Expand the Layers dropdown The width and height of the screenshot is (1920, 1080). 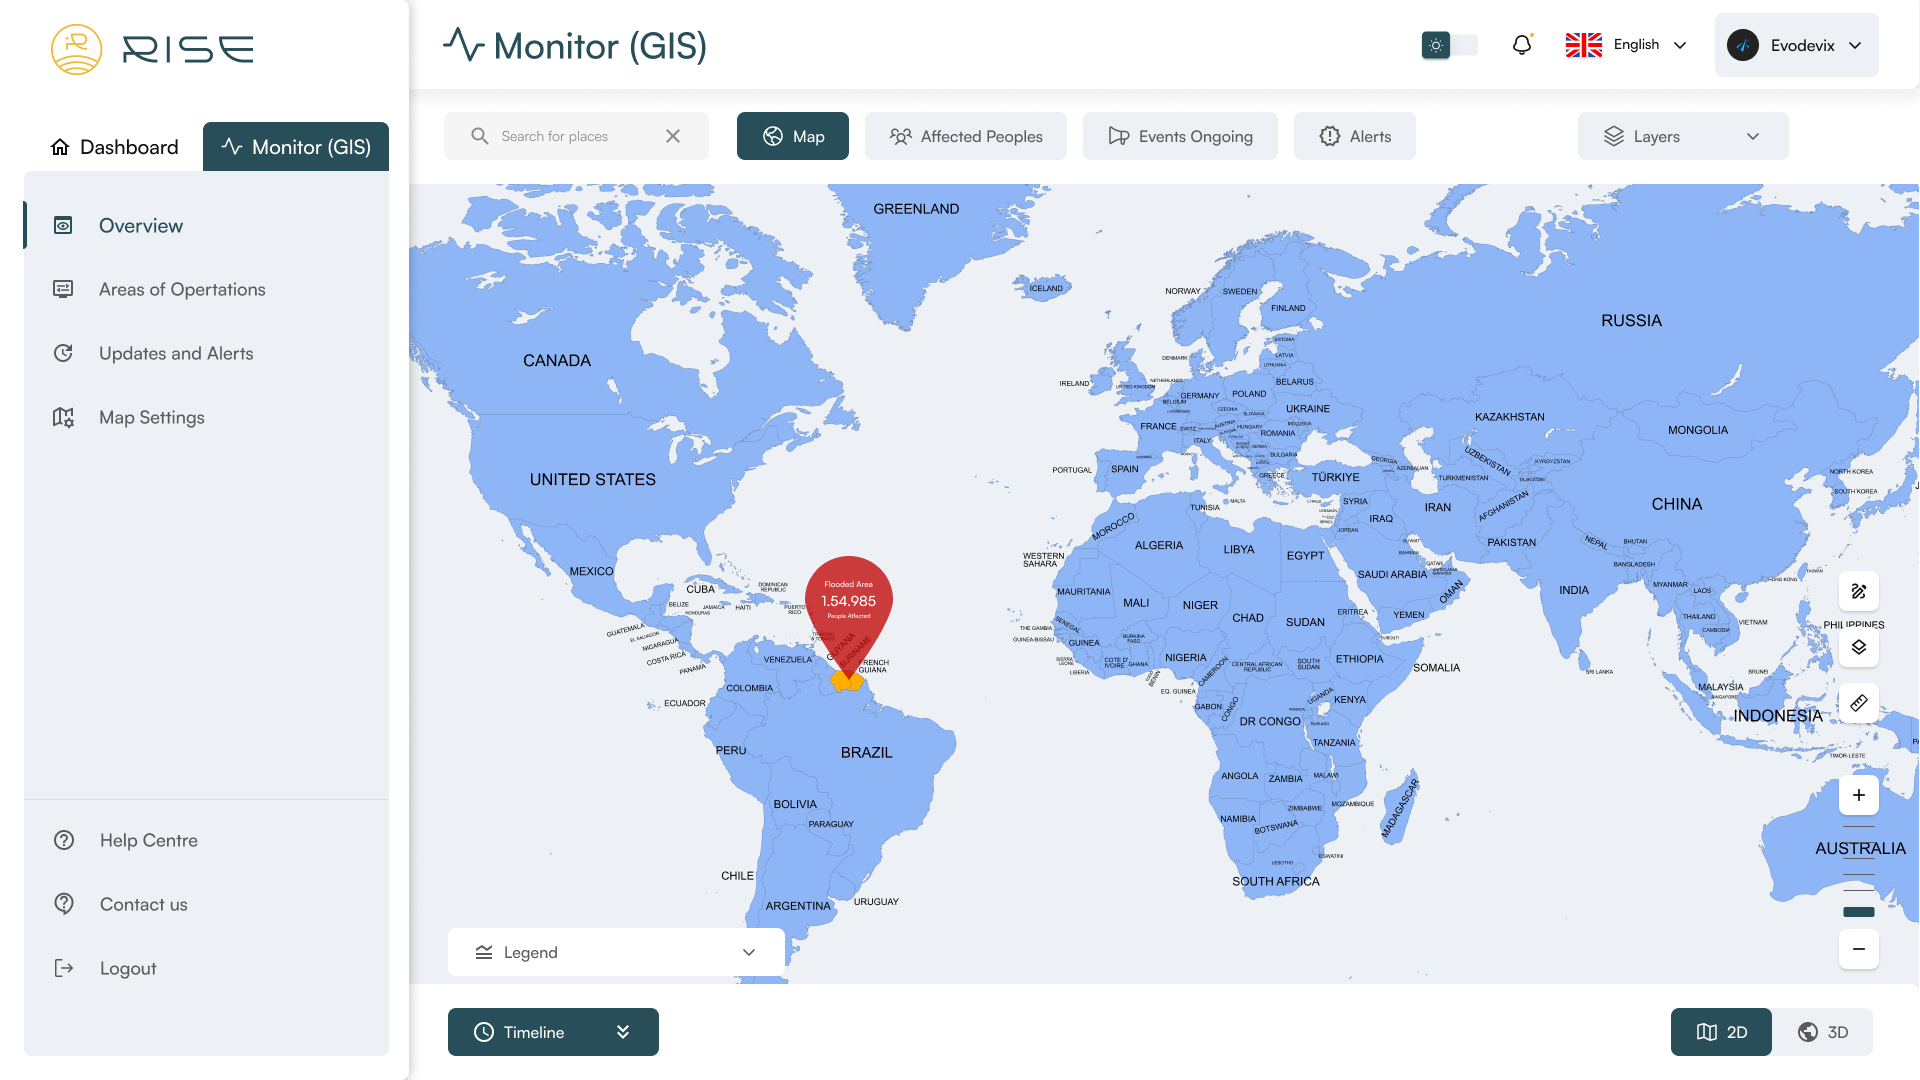tap(1682, 136)
